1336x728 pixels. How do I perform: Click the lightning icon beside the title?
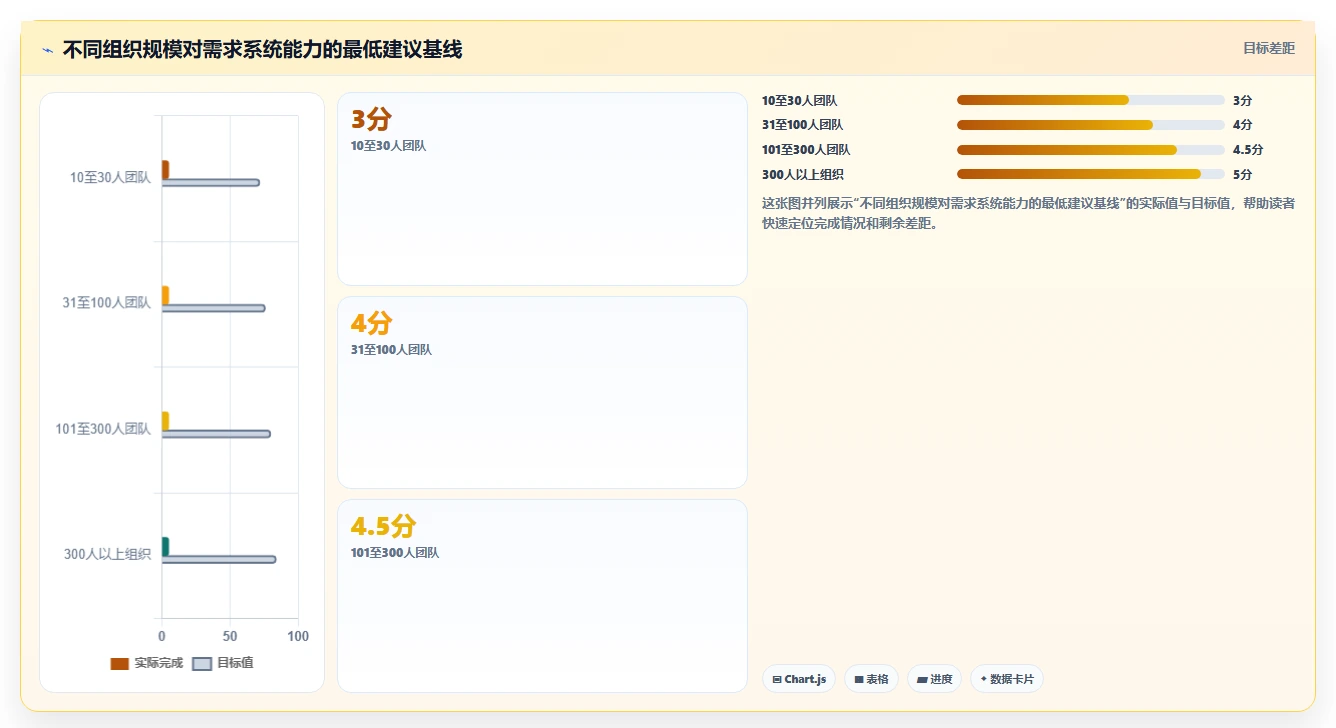click(47, 50)
